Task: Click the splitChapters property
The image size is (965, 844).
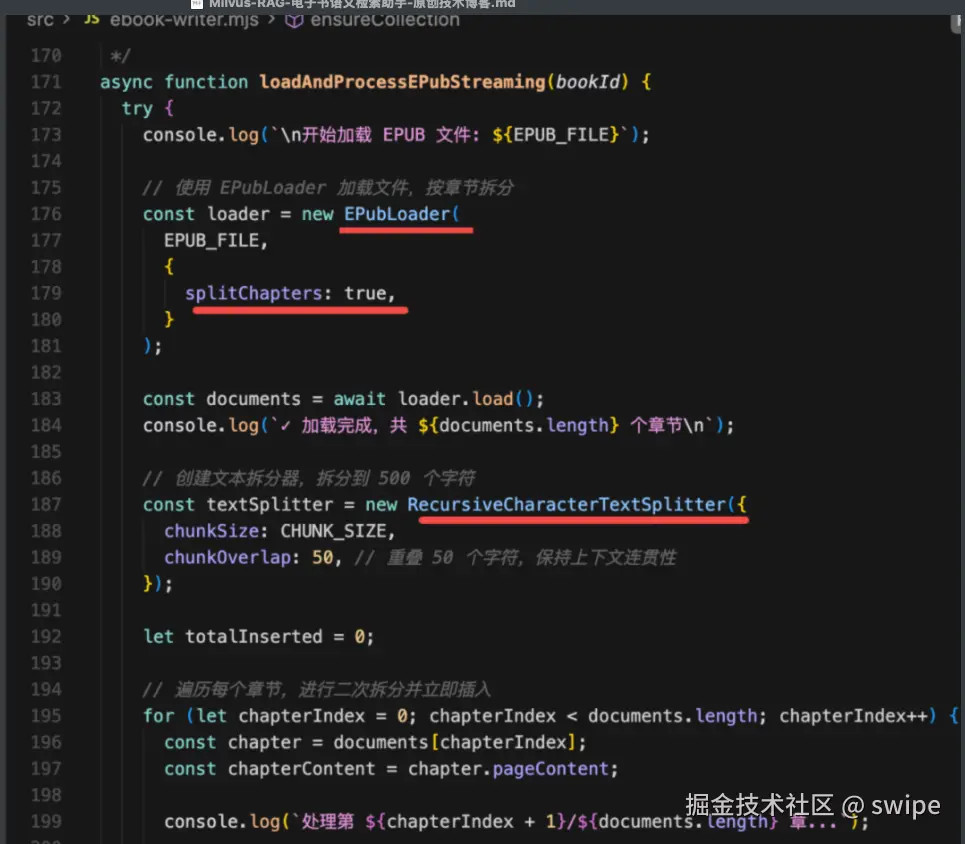Action: coord(254,294)
